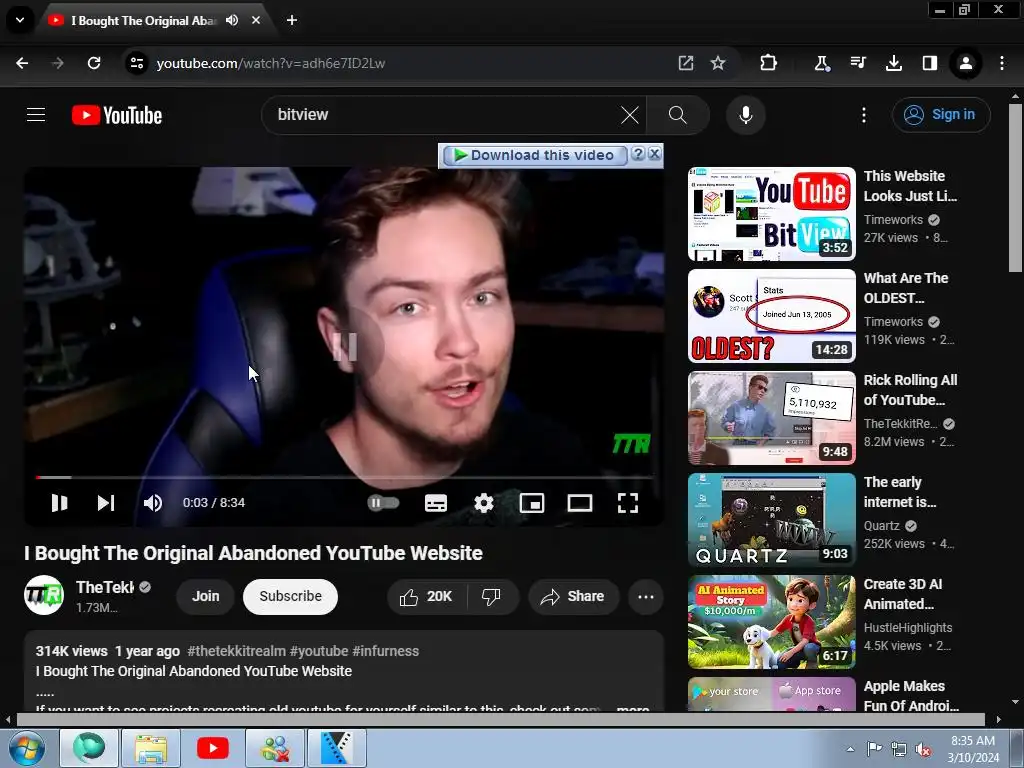The image size is (1024, 768).
Task: Open the TheTekkitRealm channel avatar
Action: pyautogui.click(x=44, y=595)
